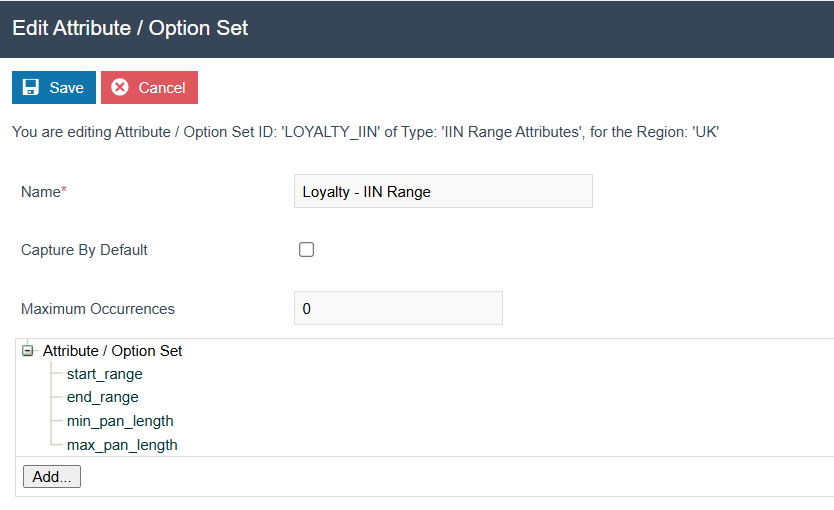The height and width of the screenshot is (510, 834).
Task: Click the red X circle icon on Cancel
Action: (x=120, y=88)
